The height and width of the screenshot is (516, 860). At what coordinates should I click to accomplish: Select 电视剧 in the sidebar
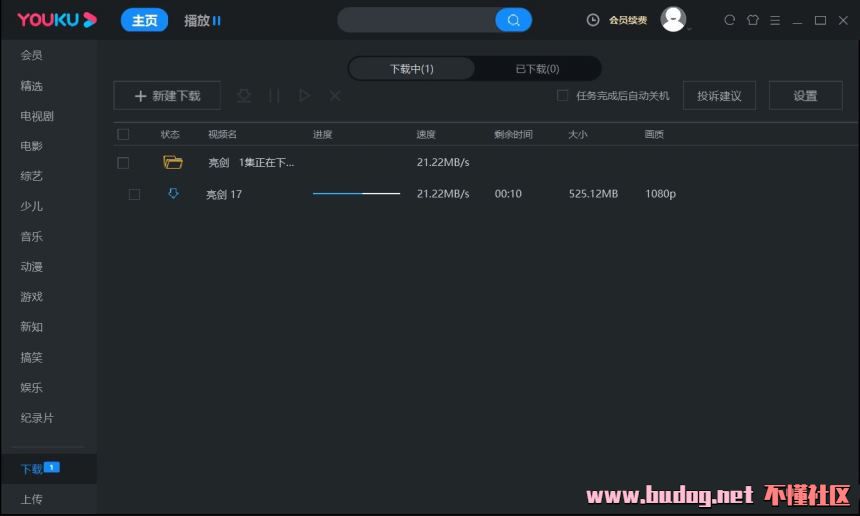click(x=37, y=116)
